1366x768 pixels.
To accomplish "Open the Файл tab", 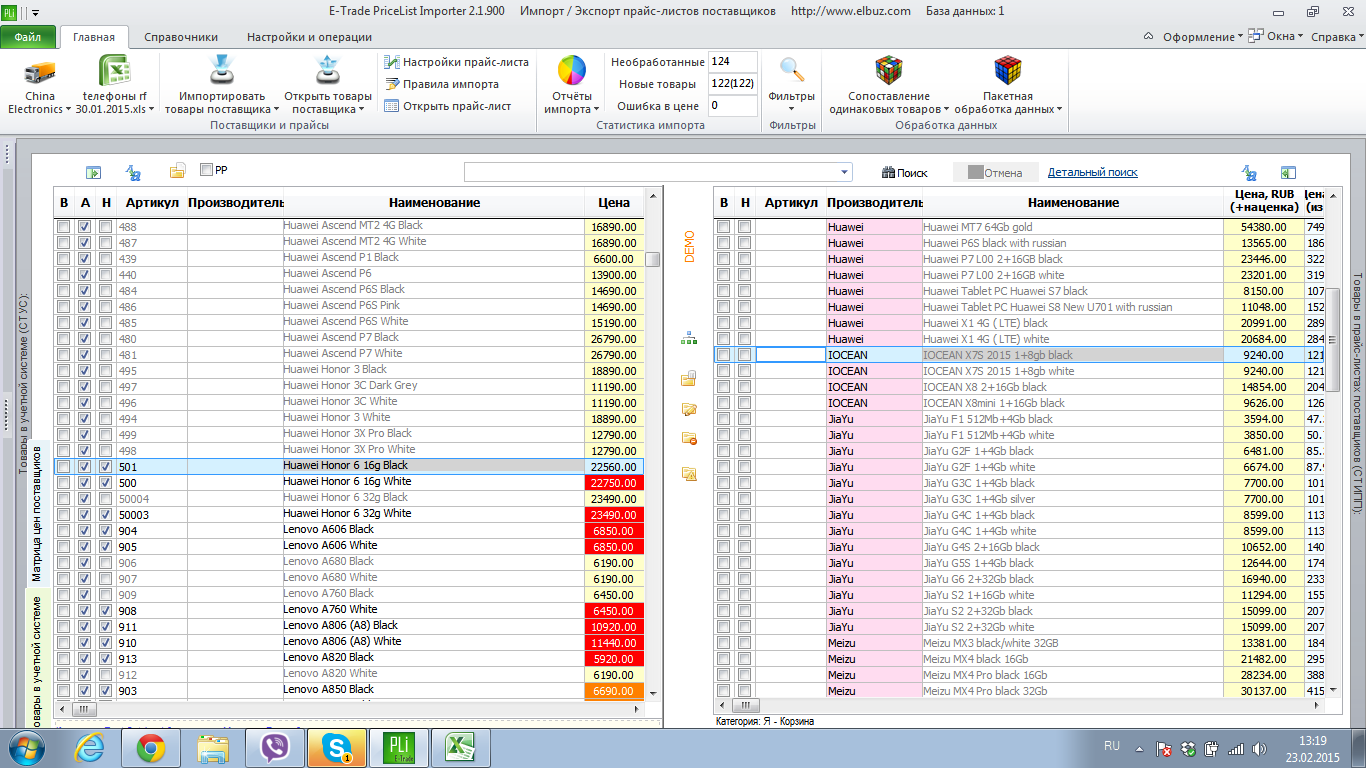I will 28,37.
